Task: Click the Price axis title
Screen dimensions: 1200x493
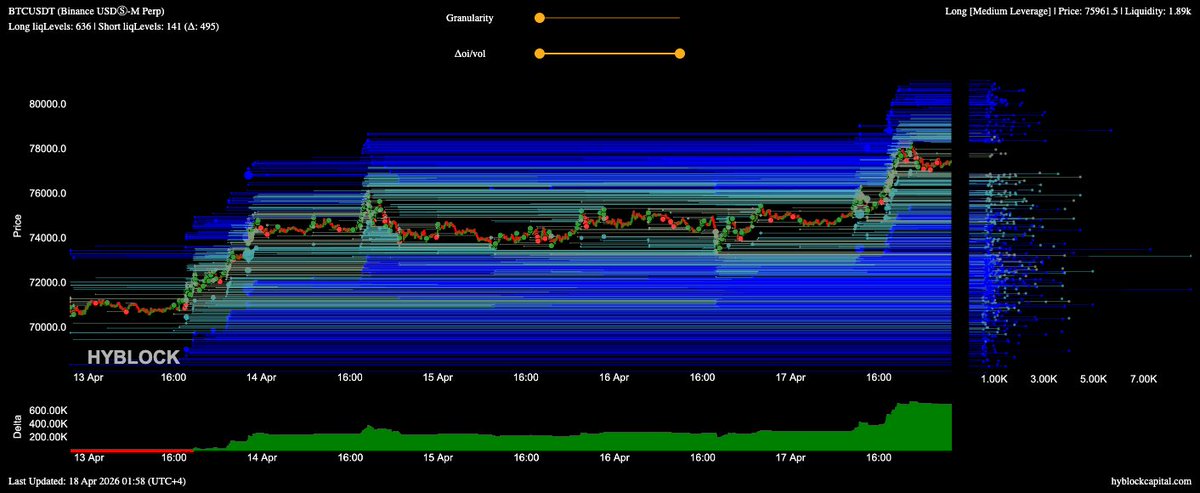Action: click(x=17, y=225)
